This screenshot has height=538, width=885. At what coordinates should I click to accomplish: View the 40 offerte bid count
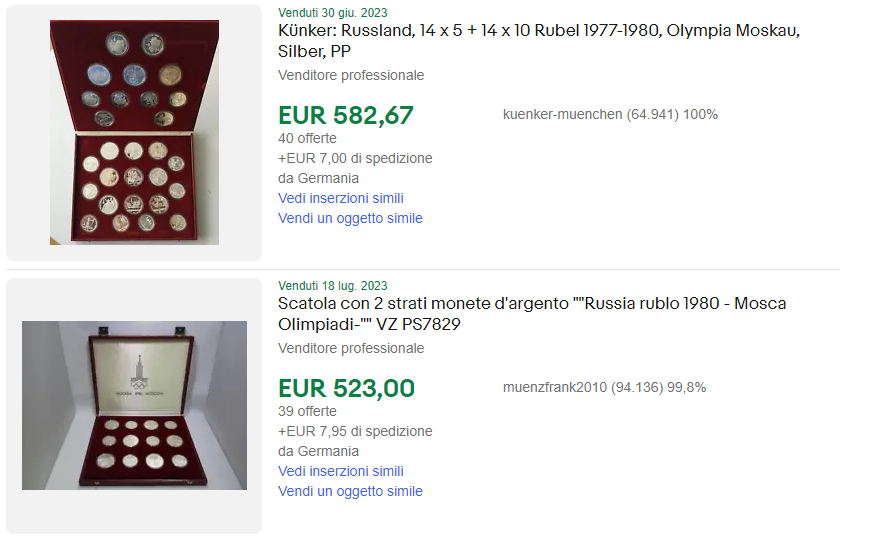307,138
